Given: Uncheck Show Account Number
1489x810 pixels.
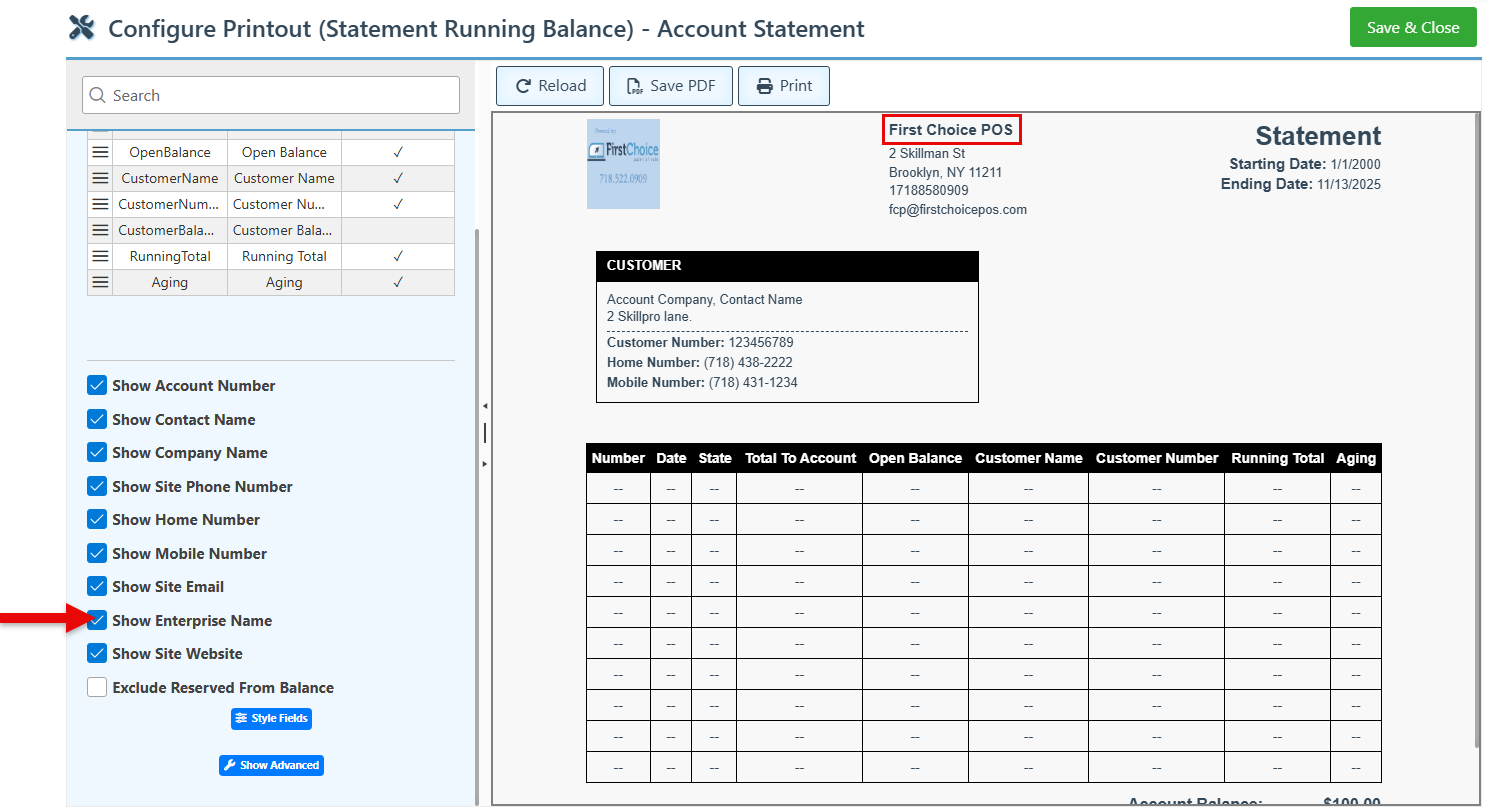Looking at the screenshot, I should (x=97, y=386).
